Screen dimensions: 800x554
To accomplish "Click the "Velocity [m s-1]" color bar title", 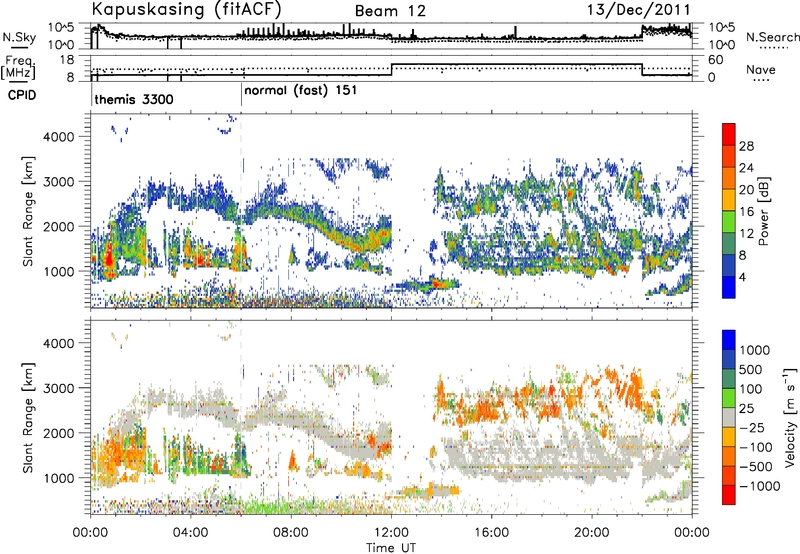I will click(790, 417).
